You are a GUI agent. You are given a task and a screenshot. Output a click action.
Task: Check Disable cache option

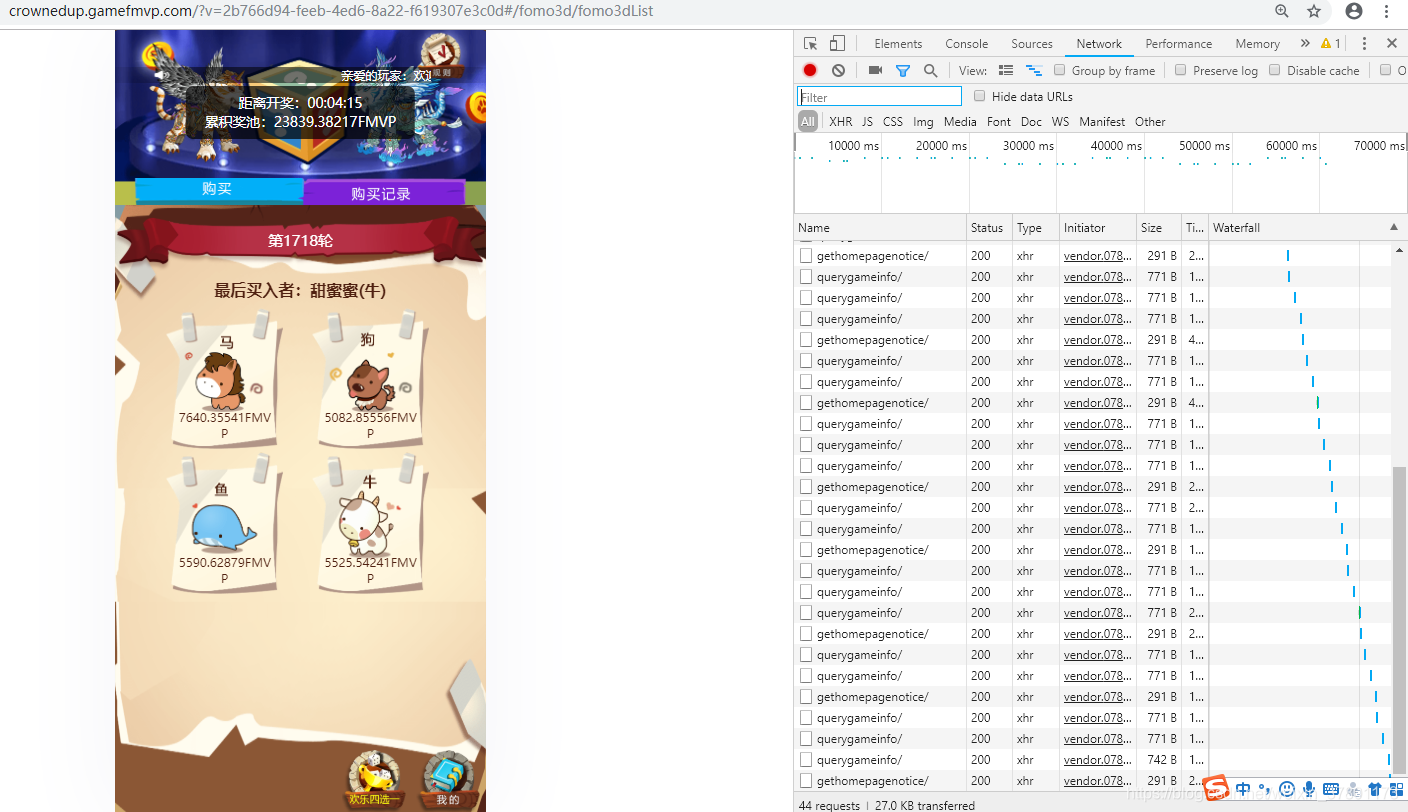[1275, 70]
